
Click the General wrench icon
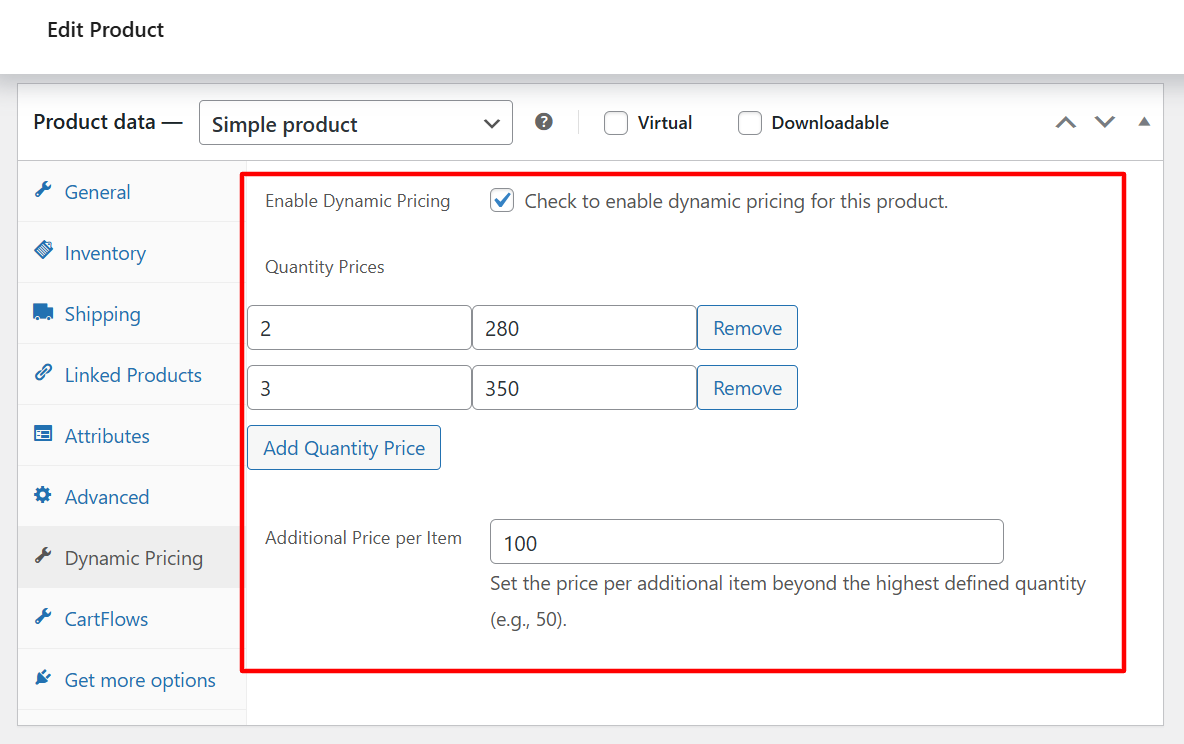click(43, 190)
